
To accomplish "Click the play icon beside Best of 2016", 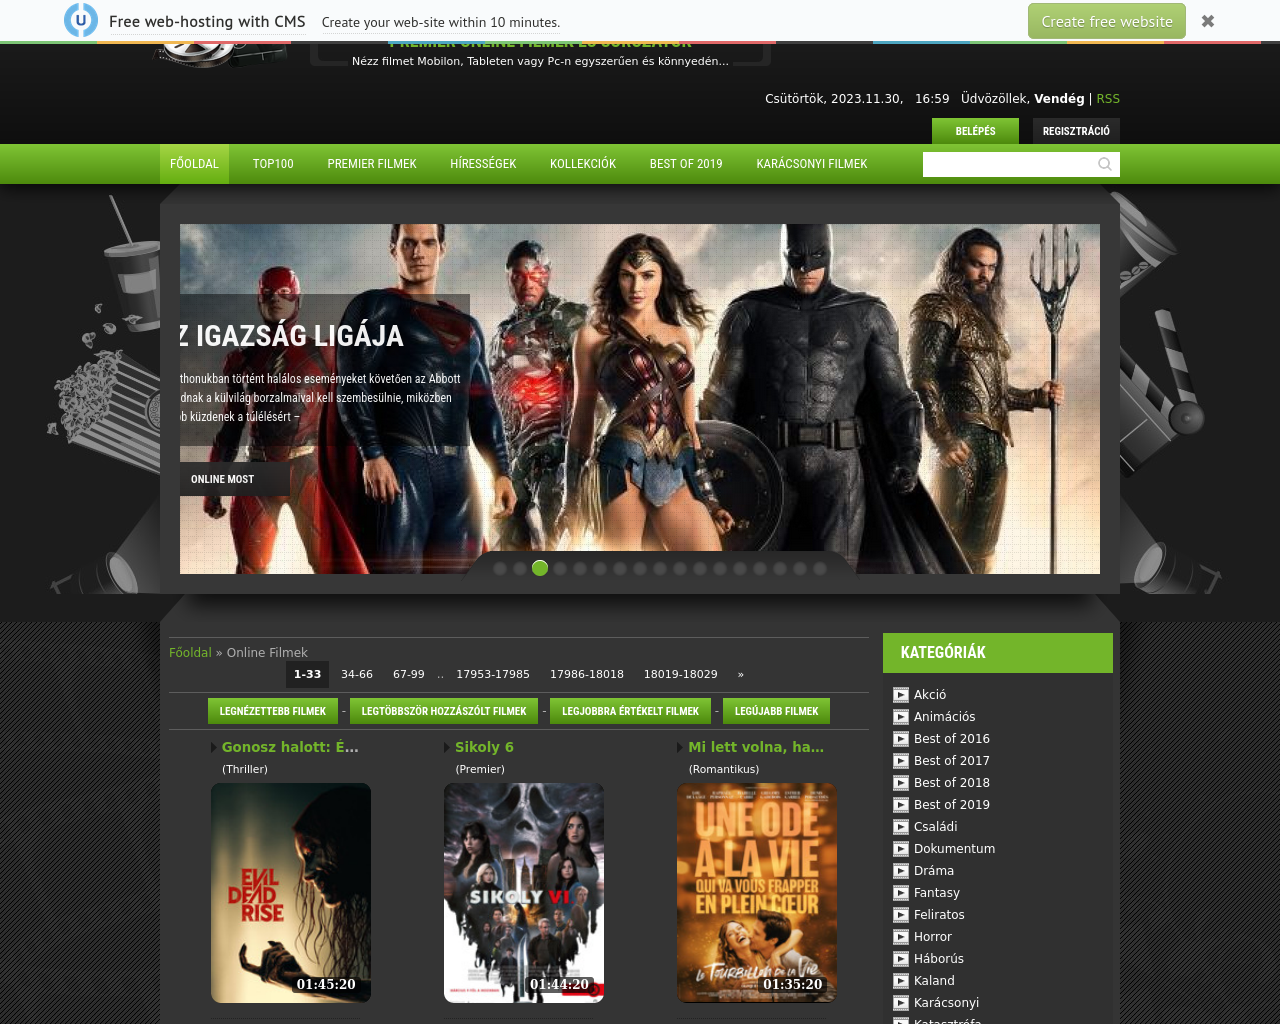I will coord(901,739).
